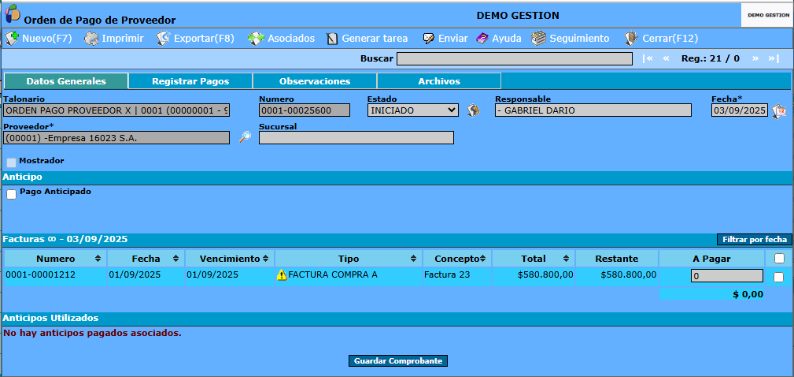Screen dimensions: 794x377
Task: Click the Sucursal field
Action: tap(356, 138)
